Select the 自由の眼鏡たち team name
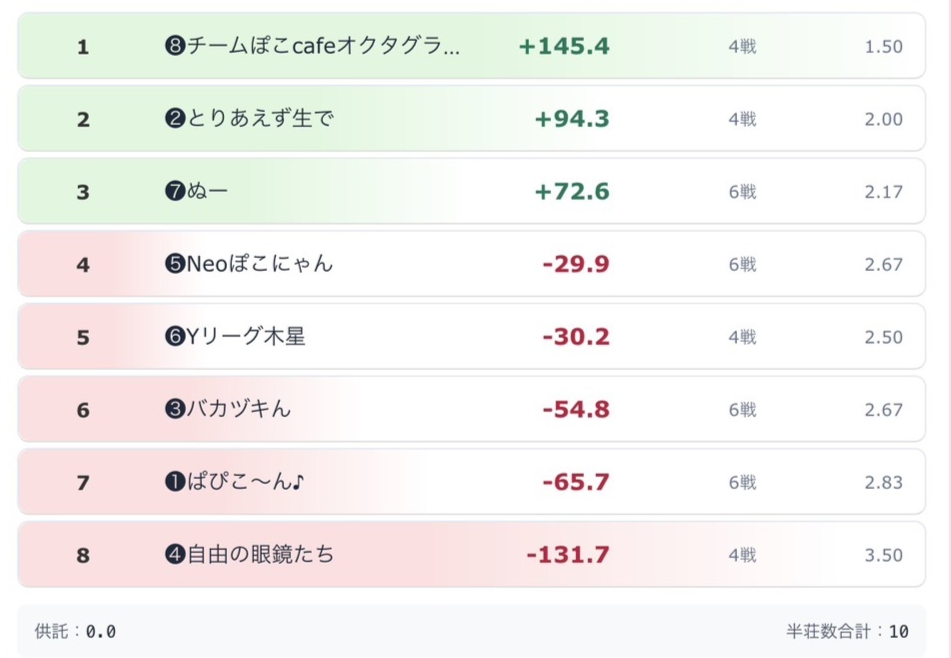The width and height of the screenshot is (951, 658). [261, 555]
